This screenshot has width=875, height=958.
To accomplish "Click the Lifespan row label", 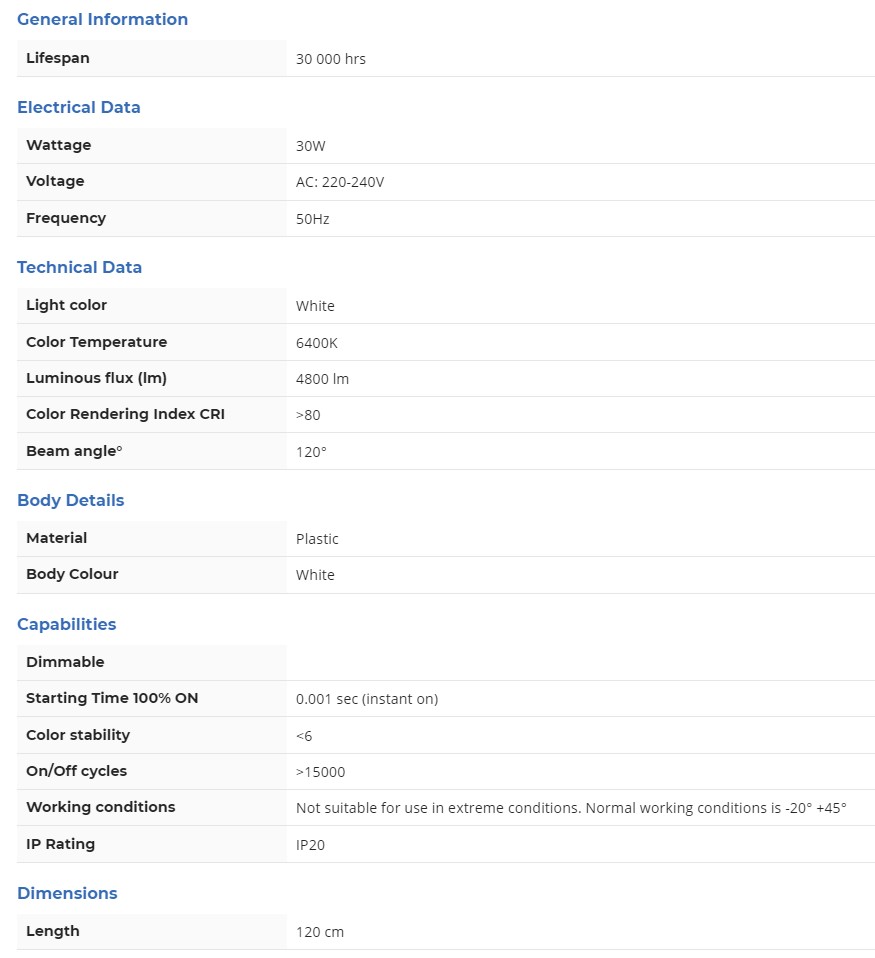I will point(58,58).
